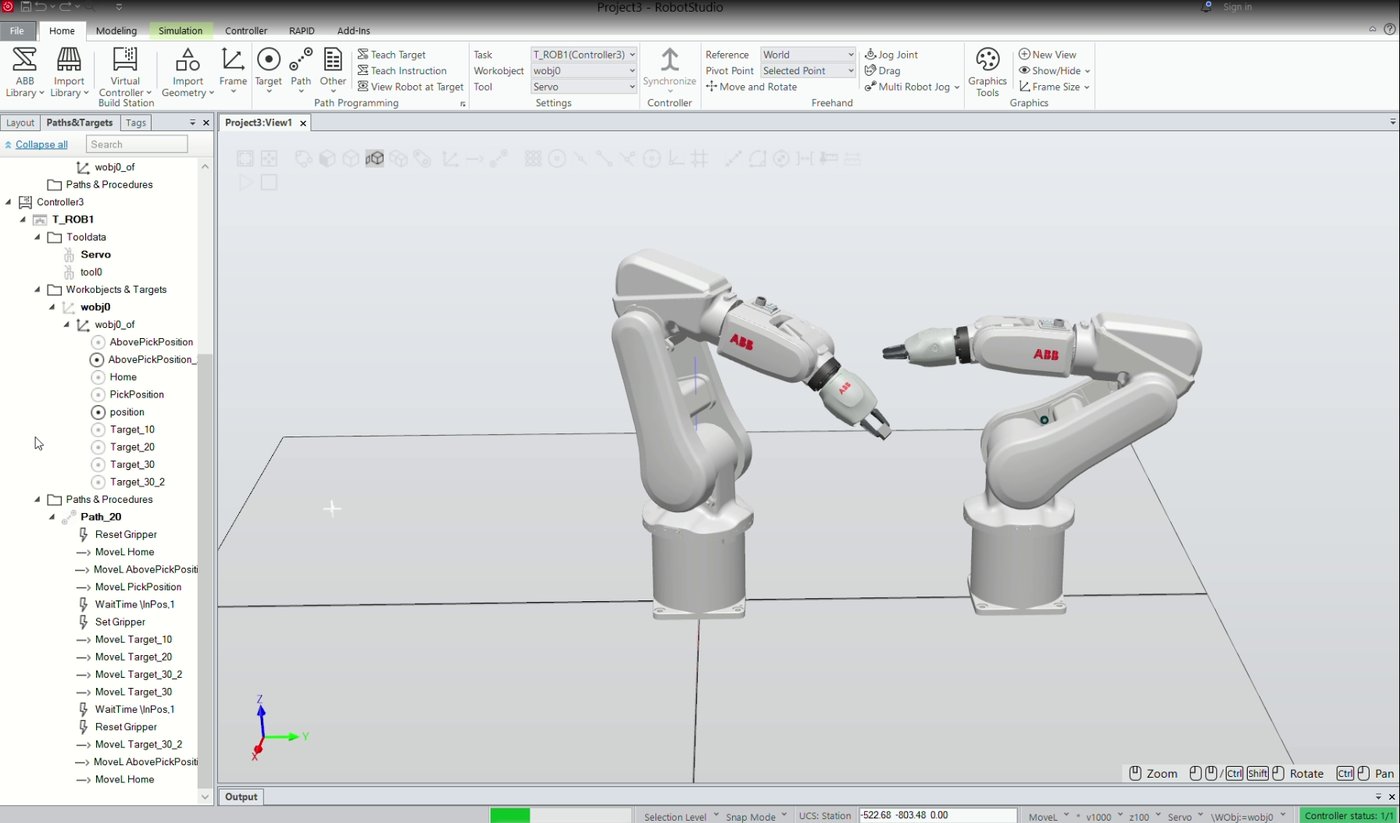Close the Project3:View1 tab

click(303, 123)
